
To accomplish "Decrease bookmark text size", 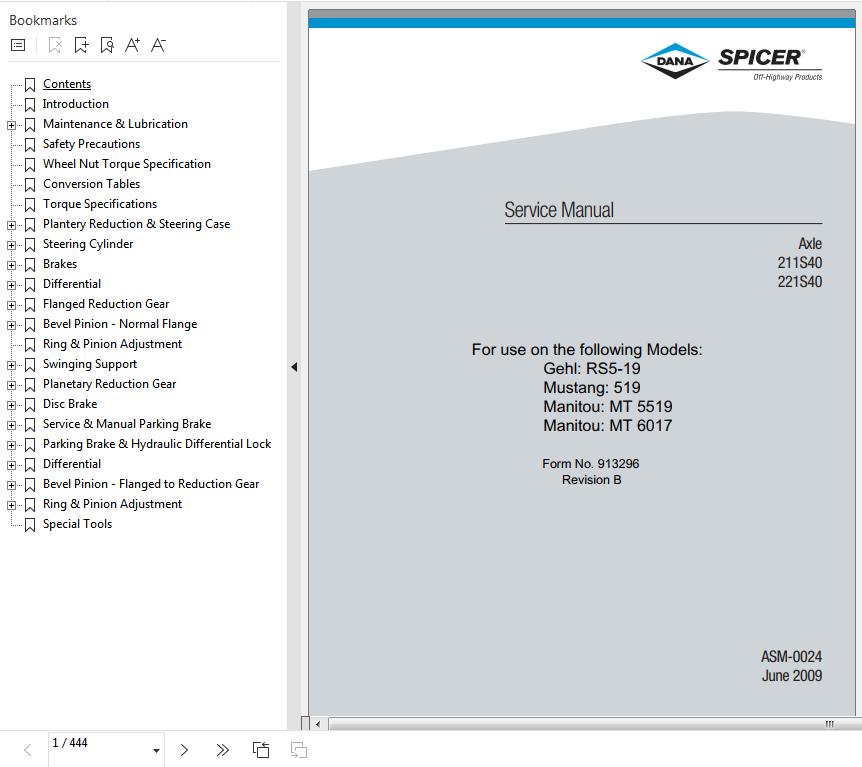I will (158, 45).
